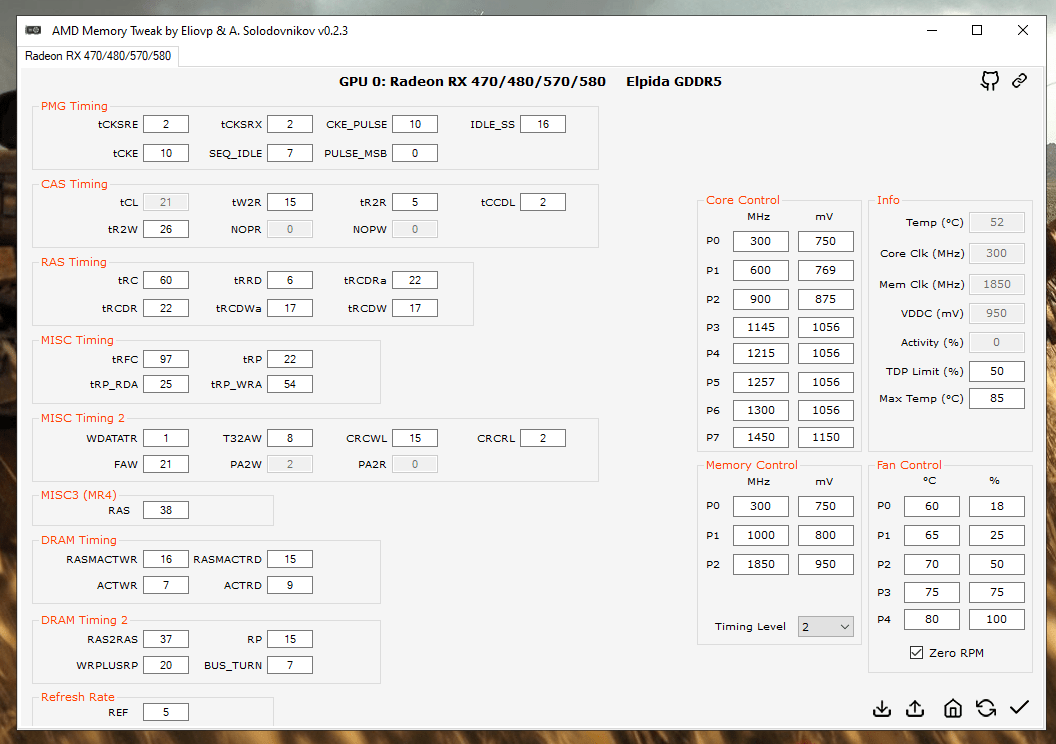
Task: Click Core Control P0 MHz field
Action: (x=760, y=241)
